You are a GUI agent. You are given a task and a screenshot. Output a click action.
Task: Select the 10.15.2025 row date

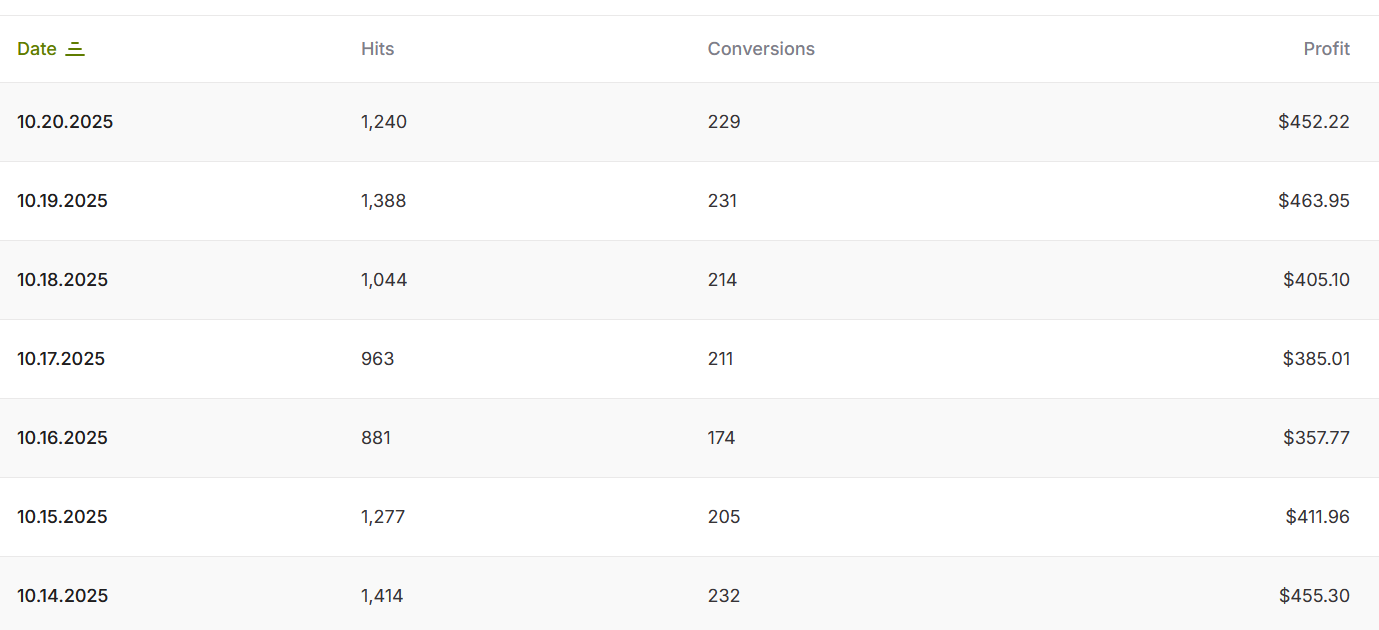(x=62, y=517)
